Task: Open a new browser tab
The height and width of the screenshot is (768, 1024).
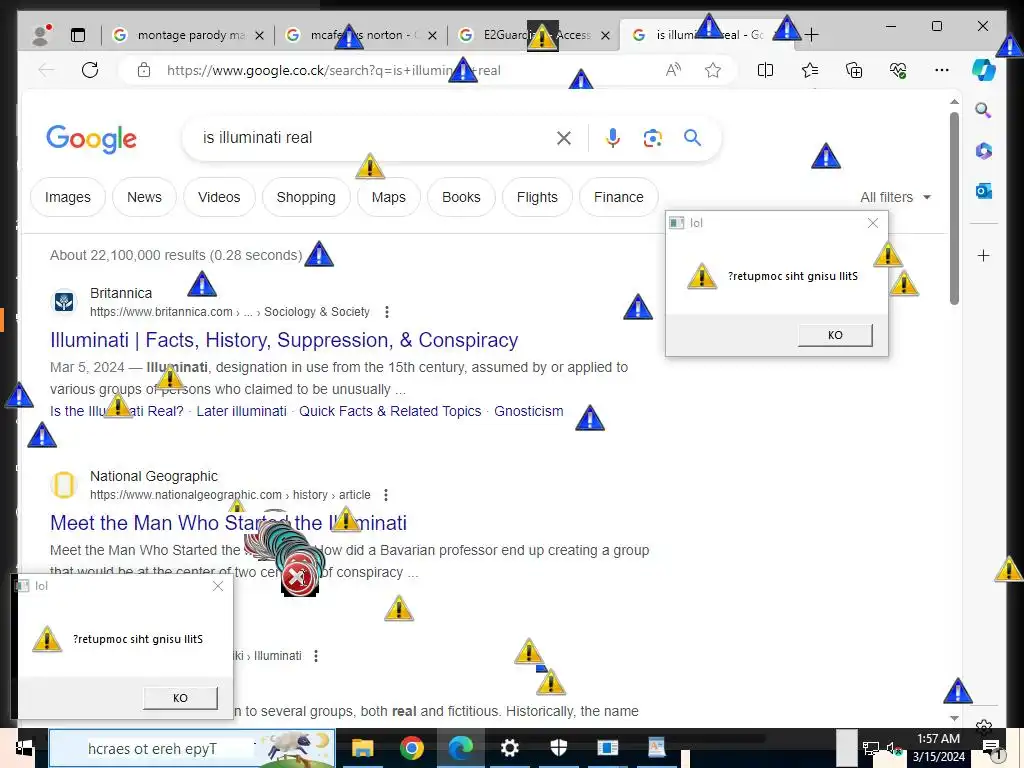Action: click(x=811, y=35)
